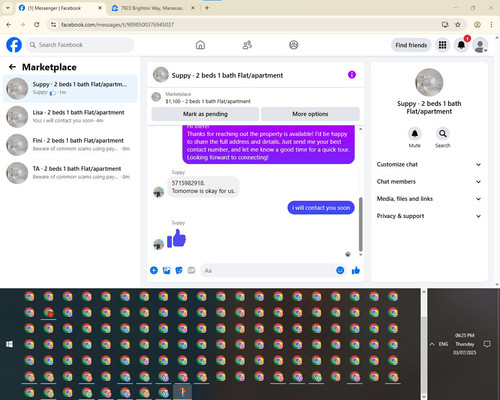Click install app icon in address bar

[x=445, y=24]
